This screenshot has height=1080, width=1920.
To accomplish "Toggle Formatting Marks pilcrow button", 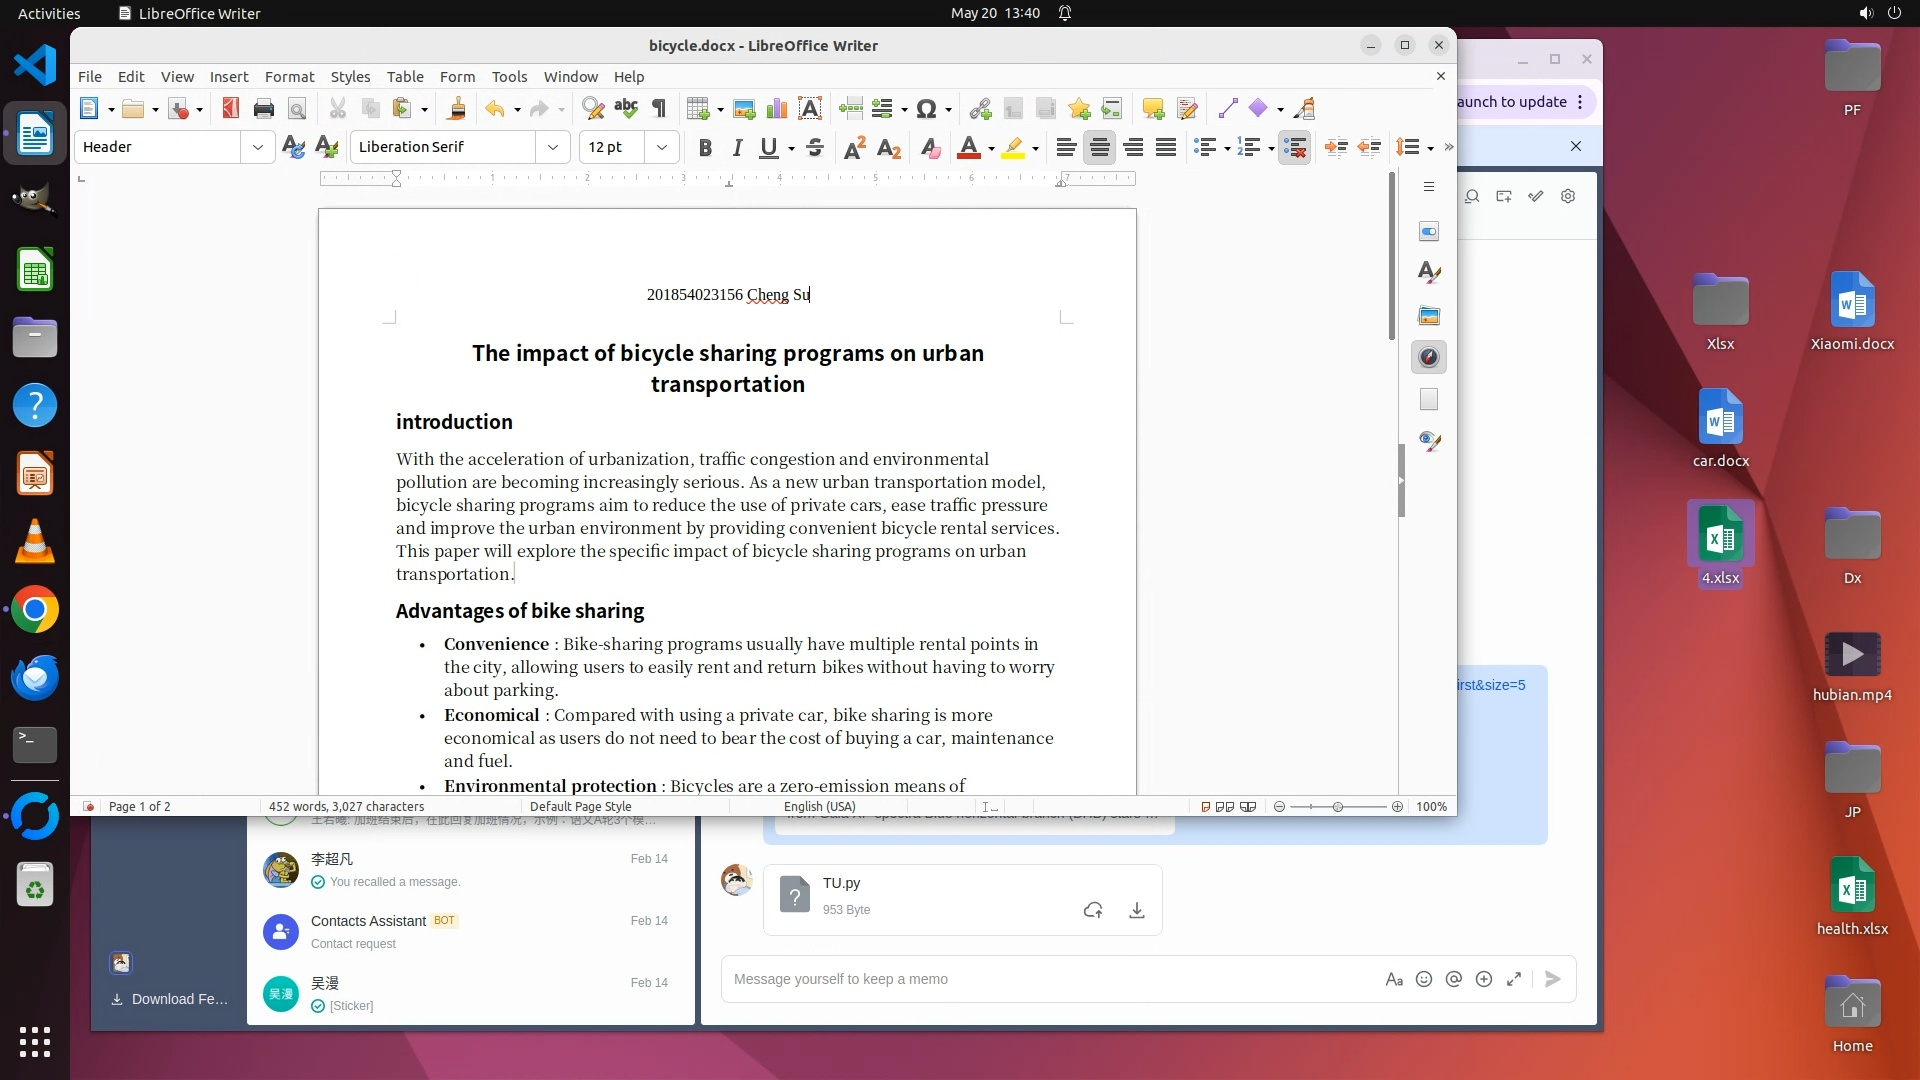I will point(659,109).
